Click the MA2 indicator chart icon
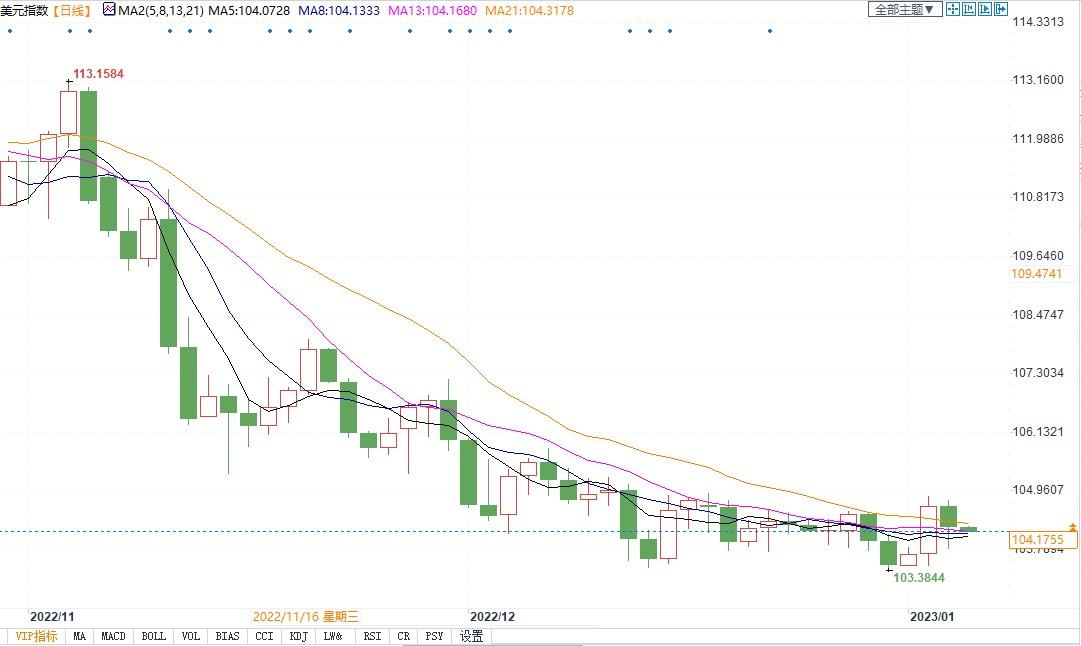The height and width of the screenshot is (646, 1081). (x=108, y=10)
